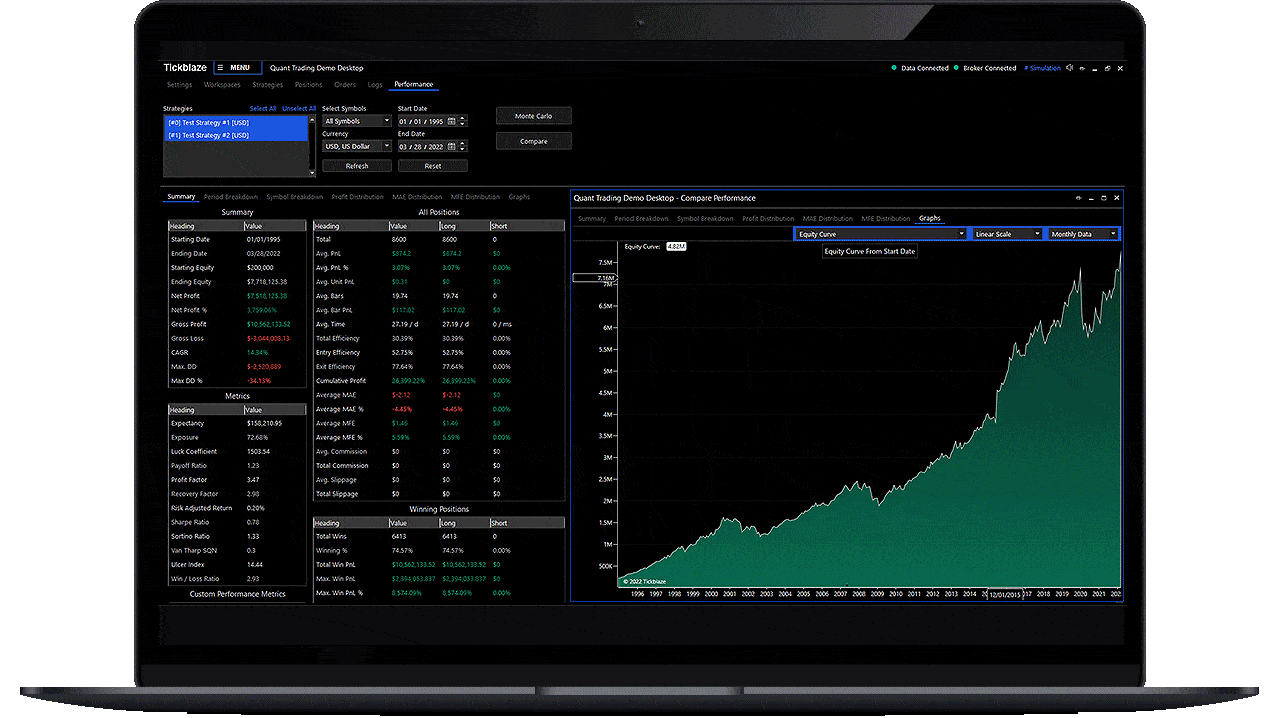Open Period Breakdown tab in left panel

pos(231,197)
